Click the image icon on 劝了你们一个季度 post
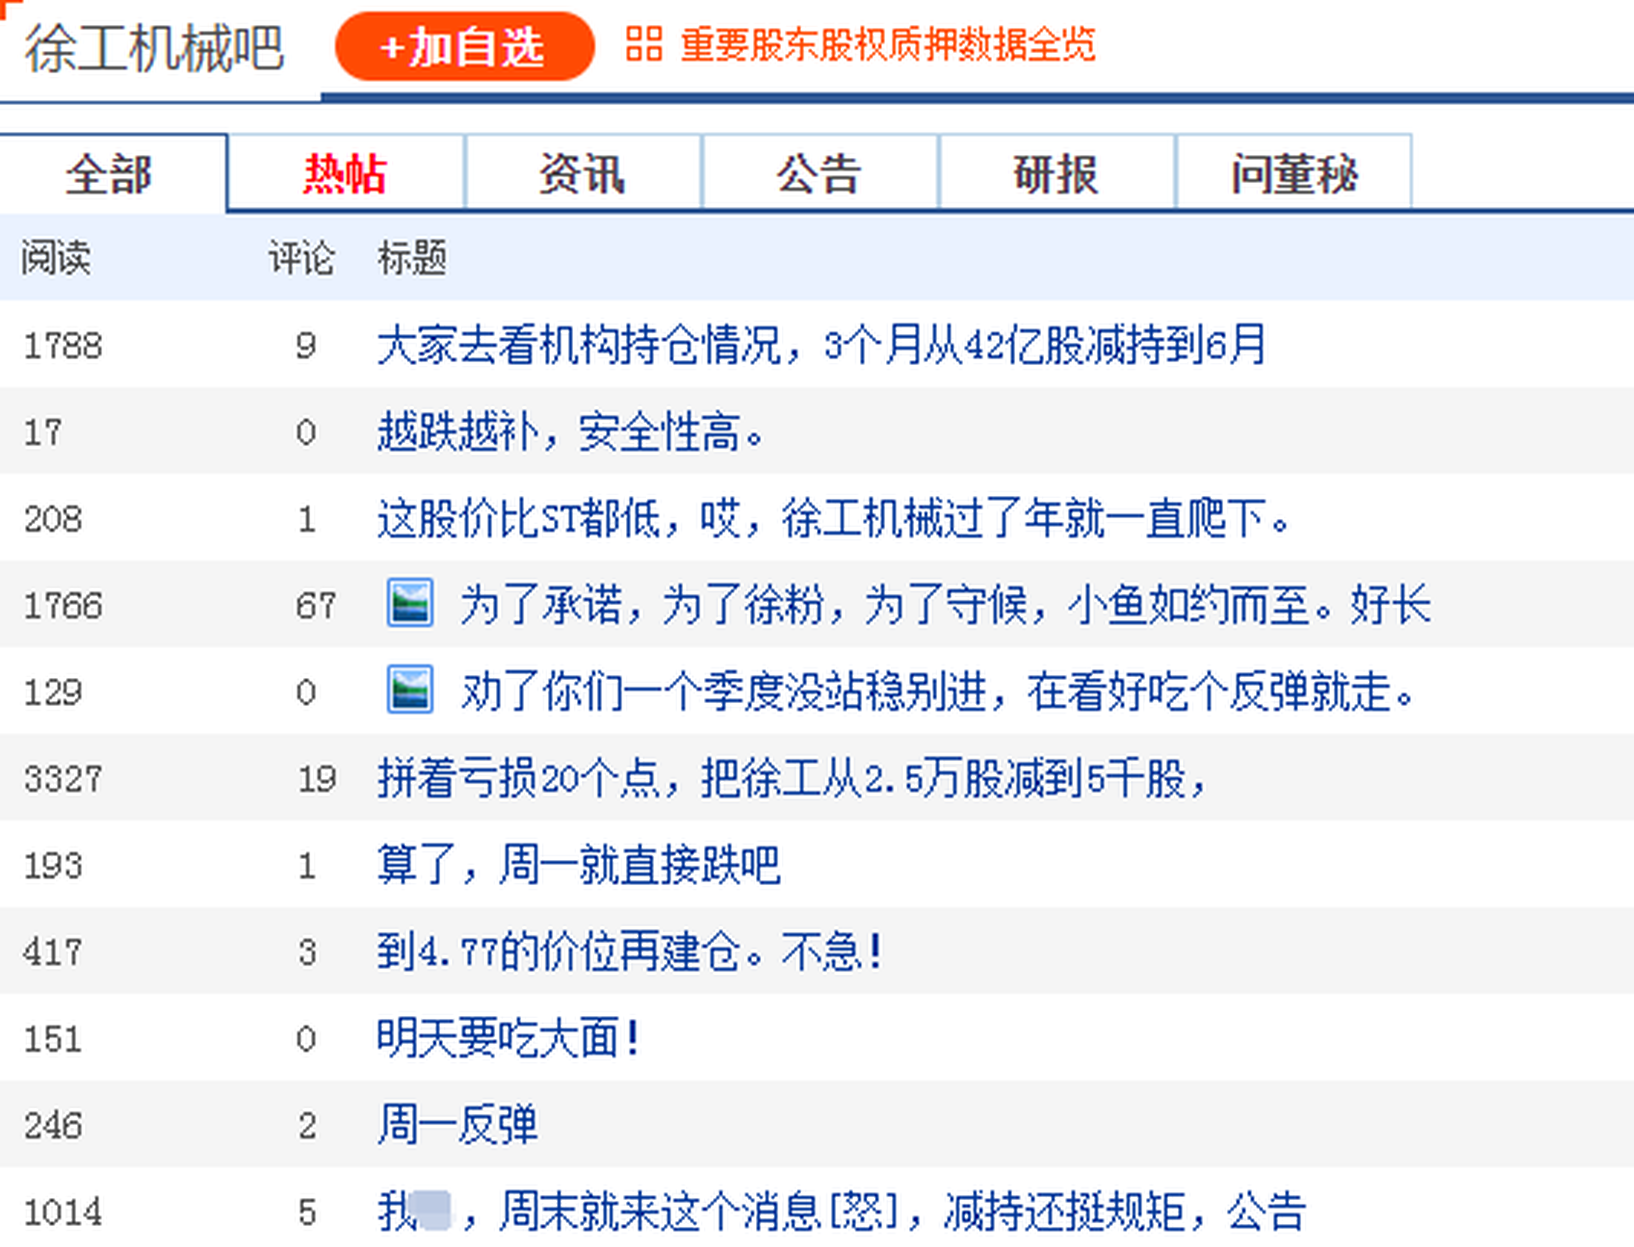The width and height of the screenshot is (1634, 1247). click(410, 690)
